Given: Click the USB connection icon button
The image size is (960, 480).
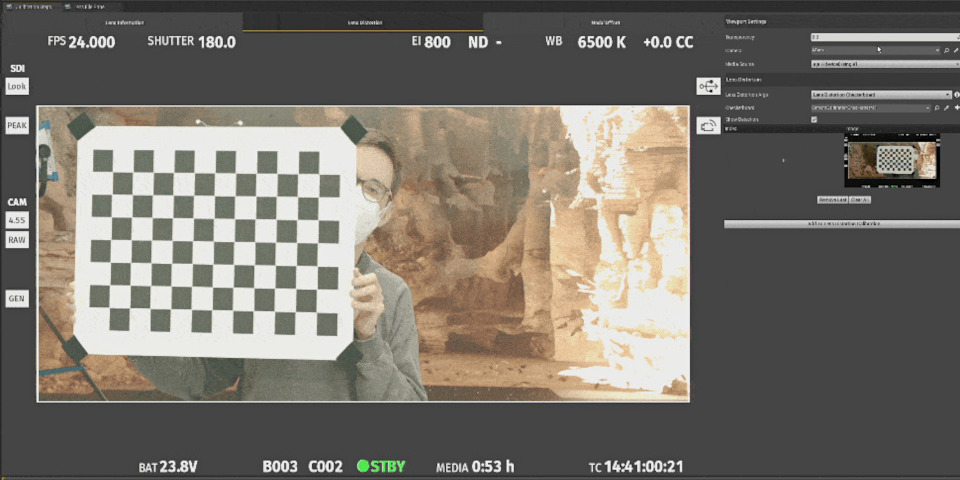Looking at the screenshot, I should (x=709, y=87).
